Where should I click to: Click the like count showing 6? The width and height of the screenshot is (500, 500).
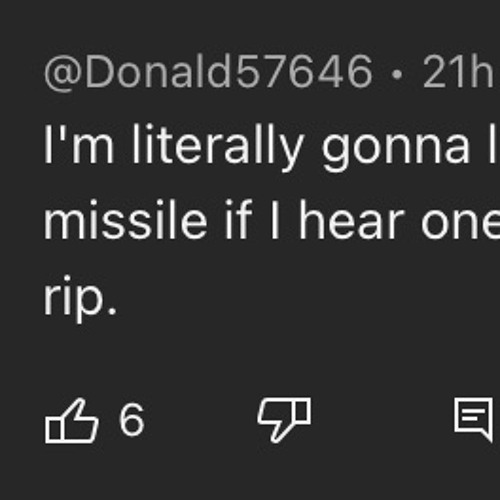[x=132, y=420]
